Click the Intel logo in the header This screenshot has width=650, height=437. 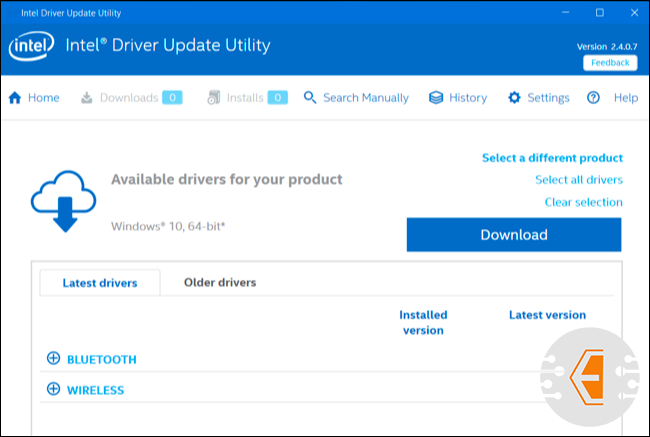pyautogui.click(x=32, y=46)
